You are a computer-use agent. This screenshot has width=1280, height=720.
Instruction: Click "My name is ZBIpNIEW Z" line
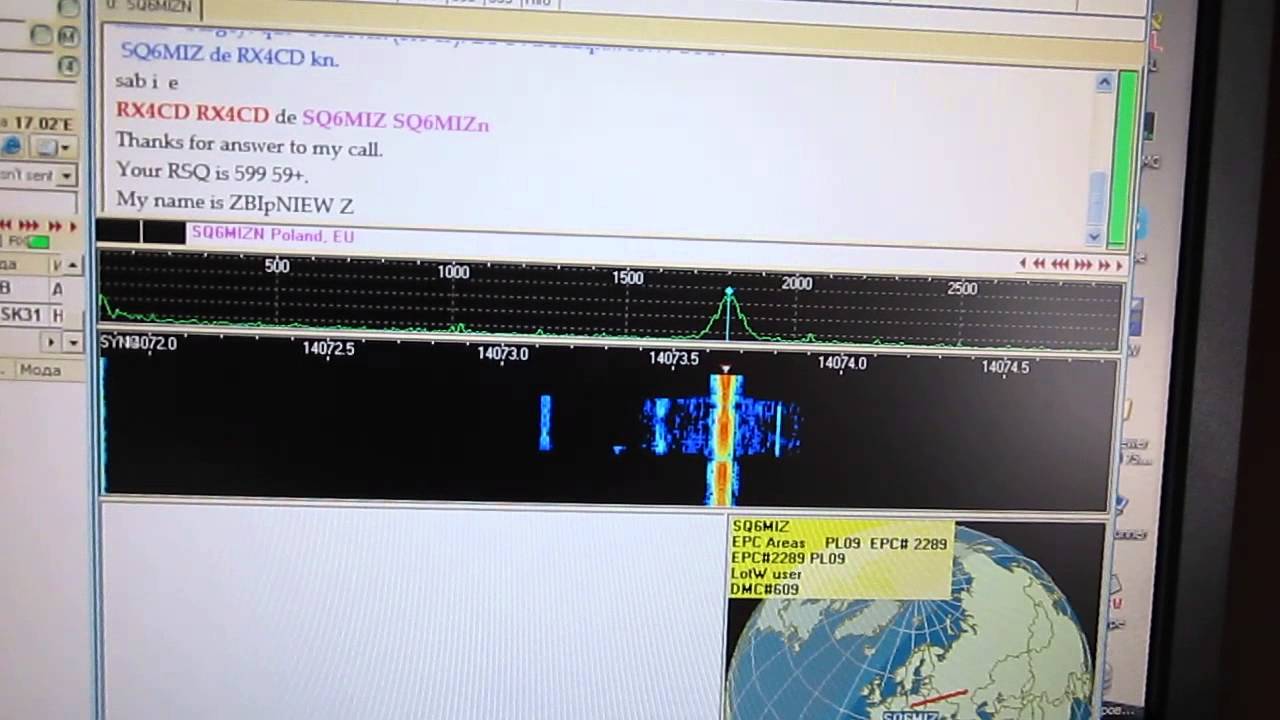[x=235, y=203]
